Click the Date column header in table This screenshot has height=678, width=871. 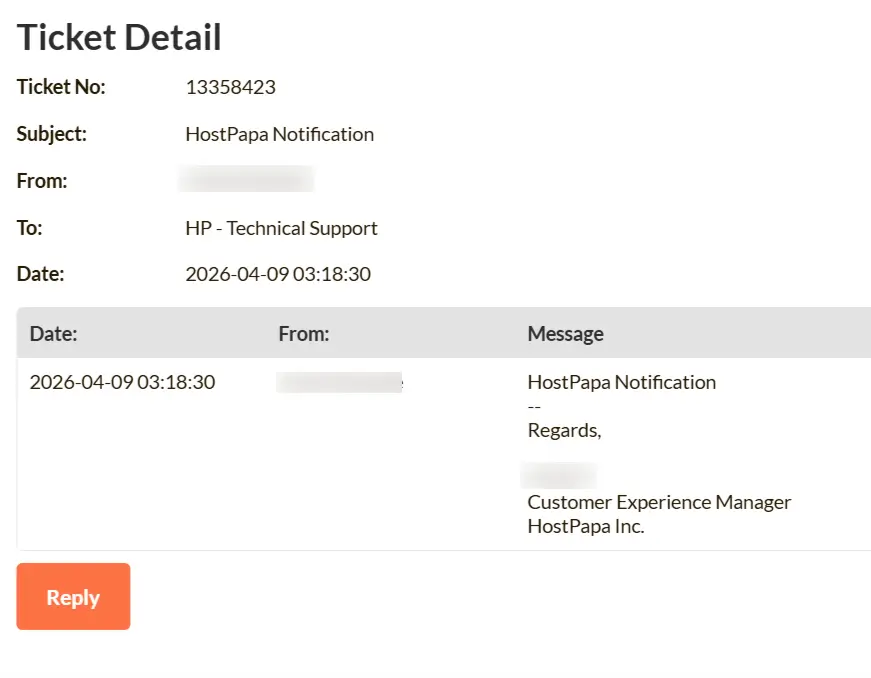pos(54,334)
